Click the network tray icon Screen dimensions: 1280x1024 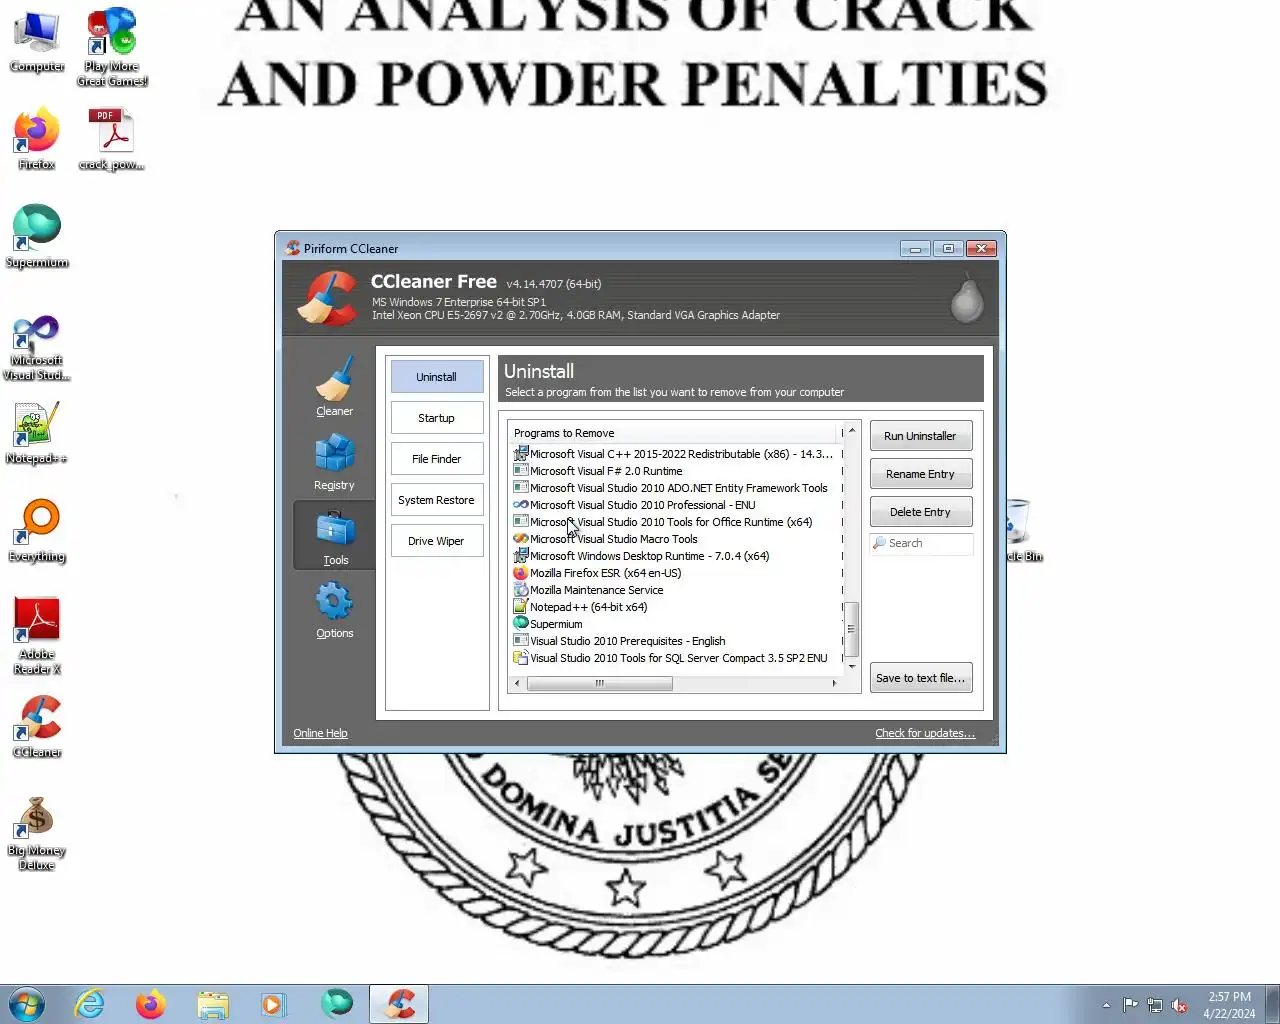1155,1005
